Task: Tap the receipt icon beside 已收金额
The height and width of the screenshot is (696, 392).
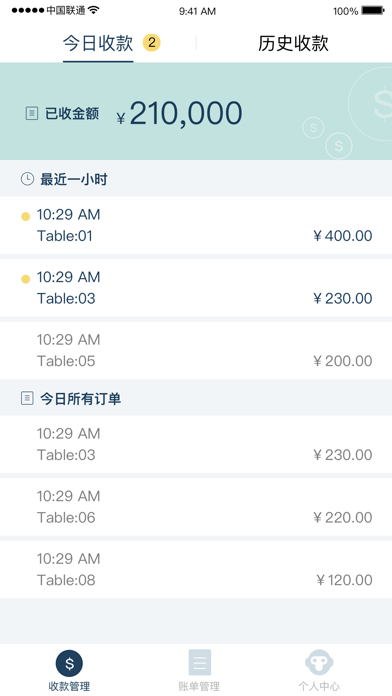Action: (32, 114)
